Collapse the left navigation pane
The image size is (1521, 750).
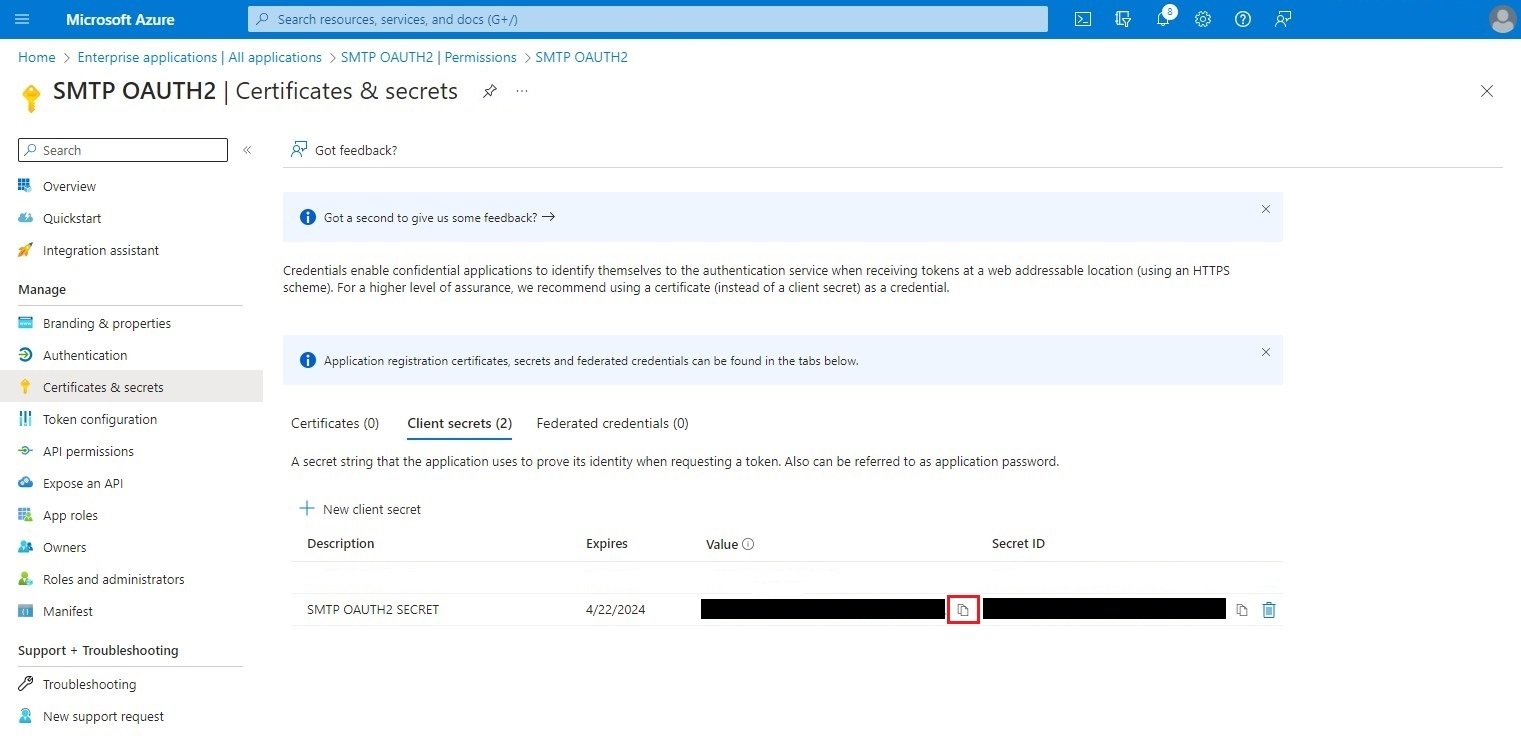click(x=247, y=150)
